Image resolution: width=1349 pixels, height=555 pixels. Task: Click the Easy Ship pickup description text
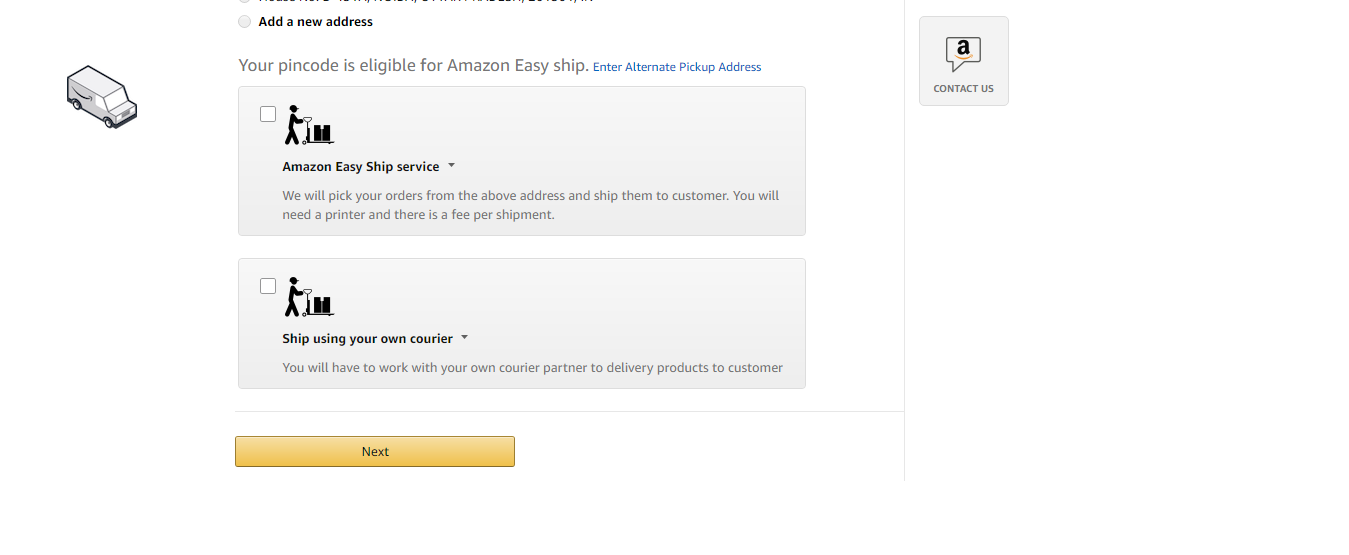[x=531, y=205]
